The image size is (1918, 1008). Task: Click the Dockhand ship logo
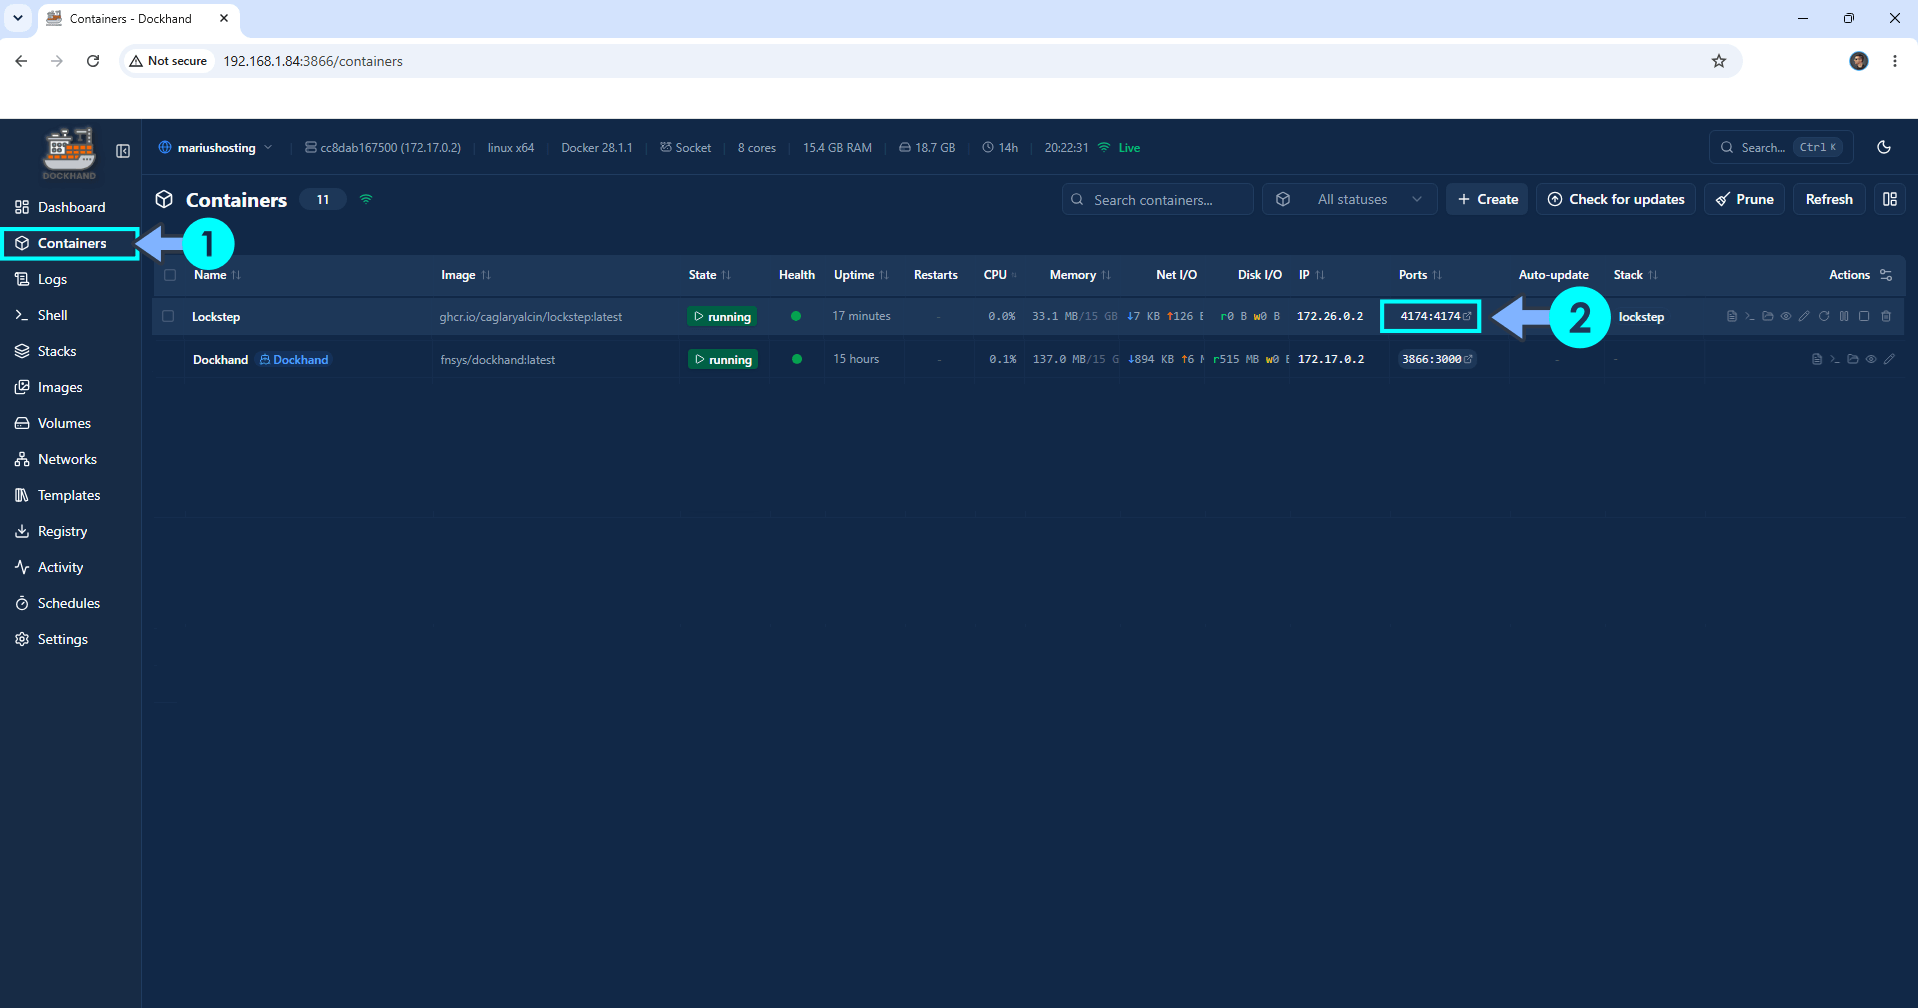[69, 153]
